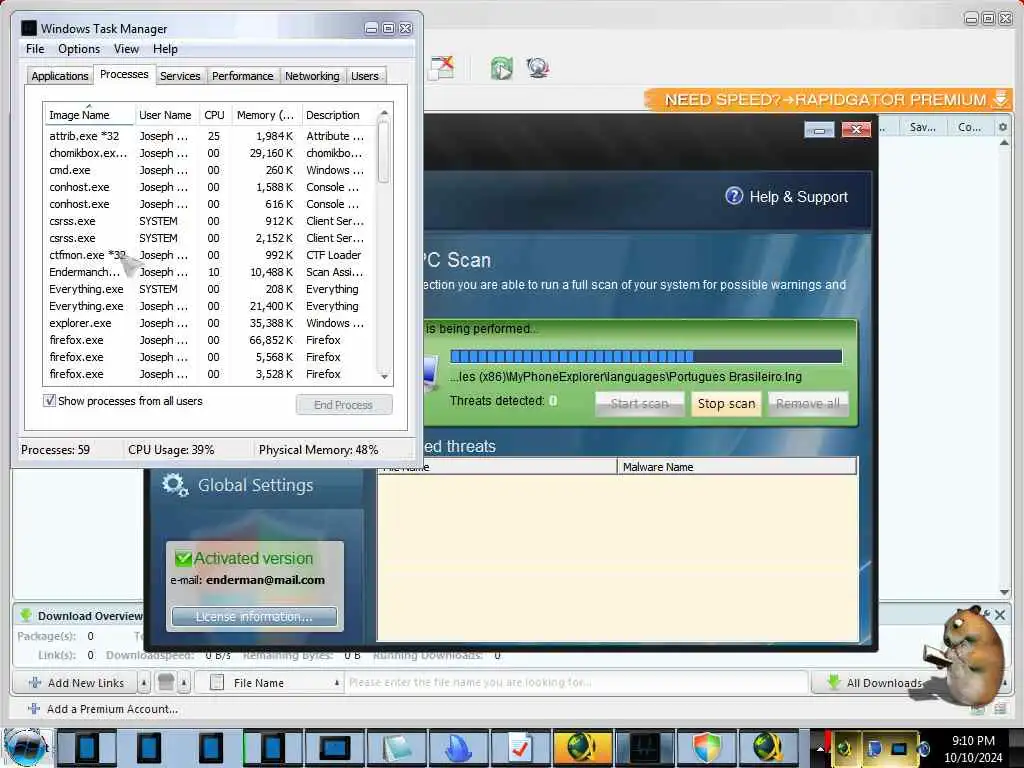Click the Task Manager vertical scrollbar thumb
The height and width of the screenshot is (768, 1024).
pos(384,153)
